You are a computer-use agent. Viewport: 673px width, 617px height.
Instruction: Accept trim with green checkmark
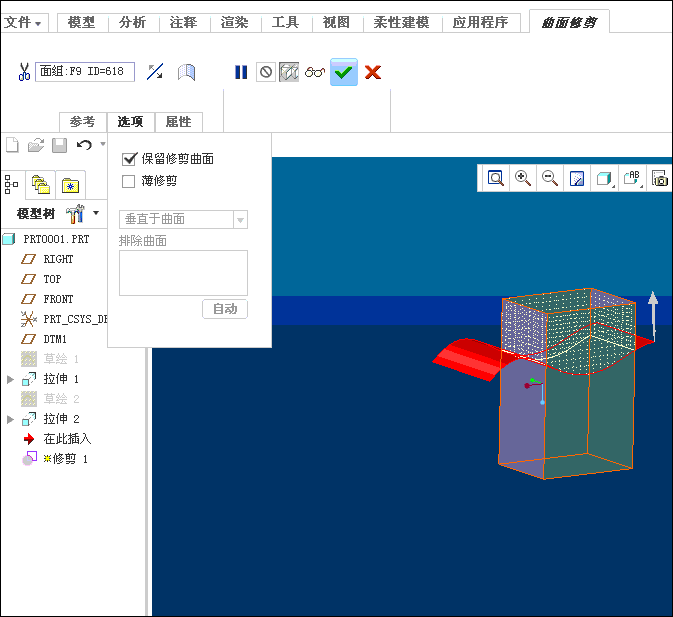point(343,72)
